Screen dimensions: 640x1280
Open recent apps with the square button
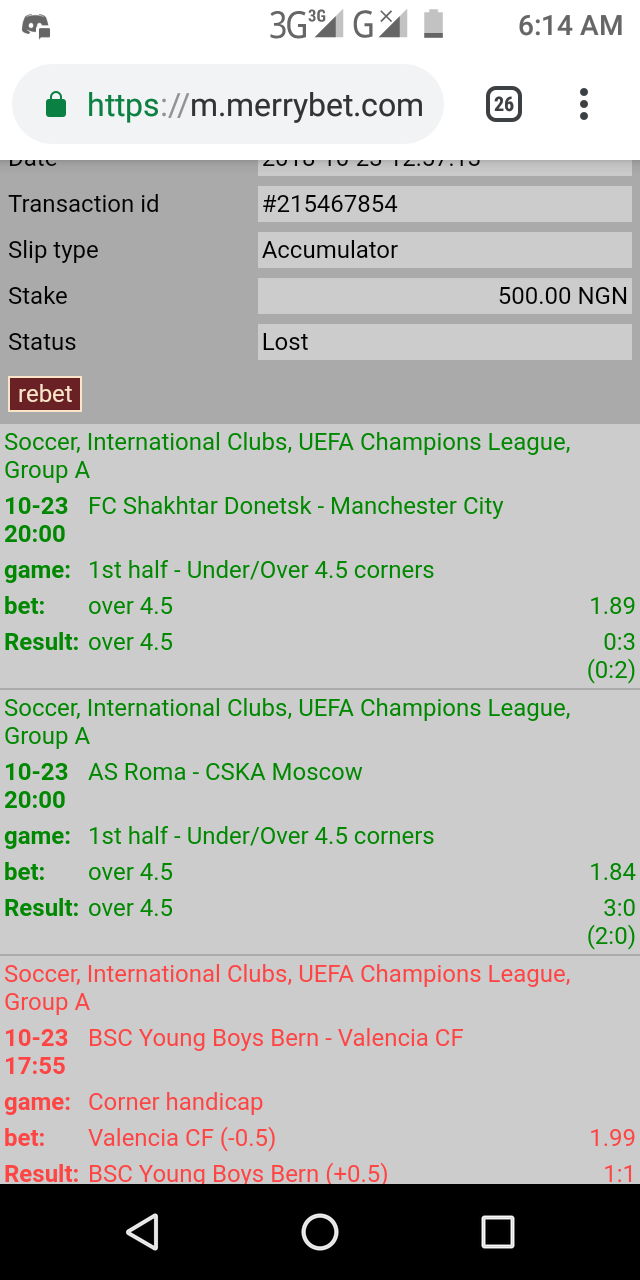497,1232
